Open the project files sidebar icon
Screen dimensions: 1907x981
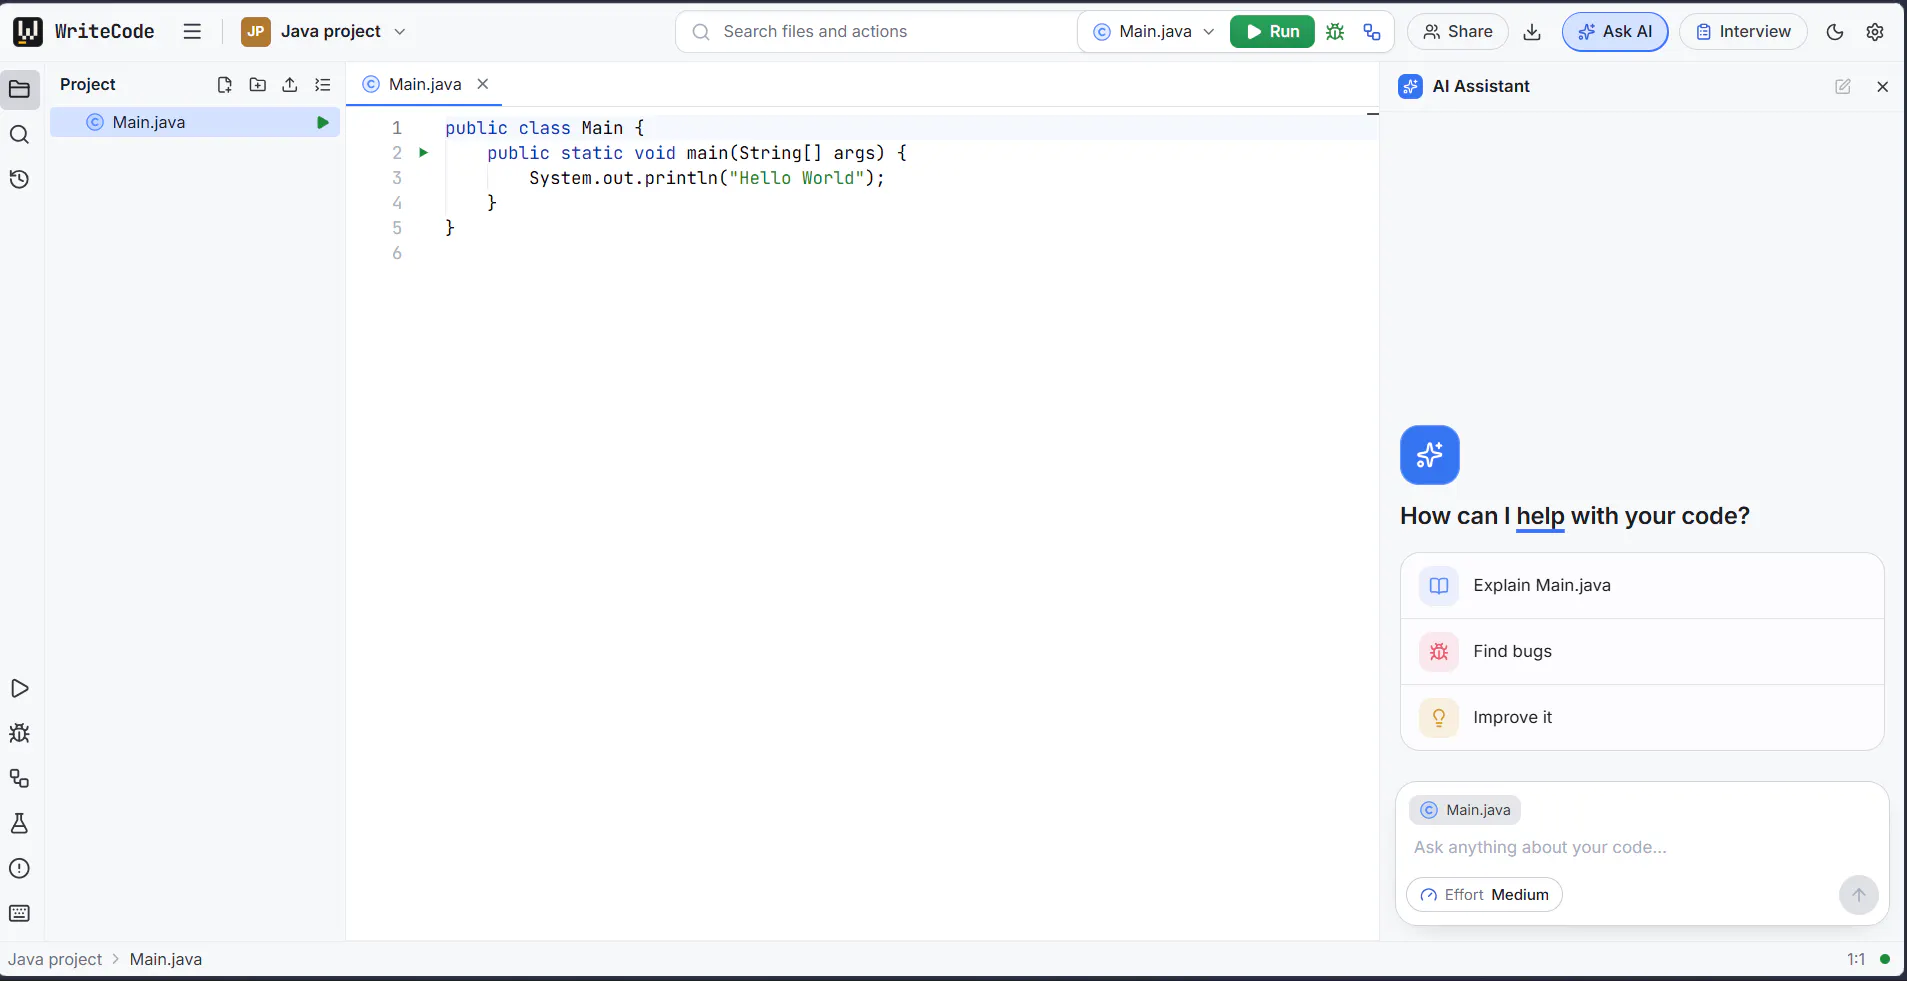point(19,90)
